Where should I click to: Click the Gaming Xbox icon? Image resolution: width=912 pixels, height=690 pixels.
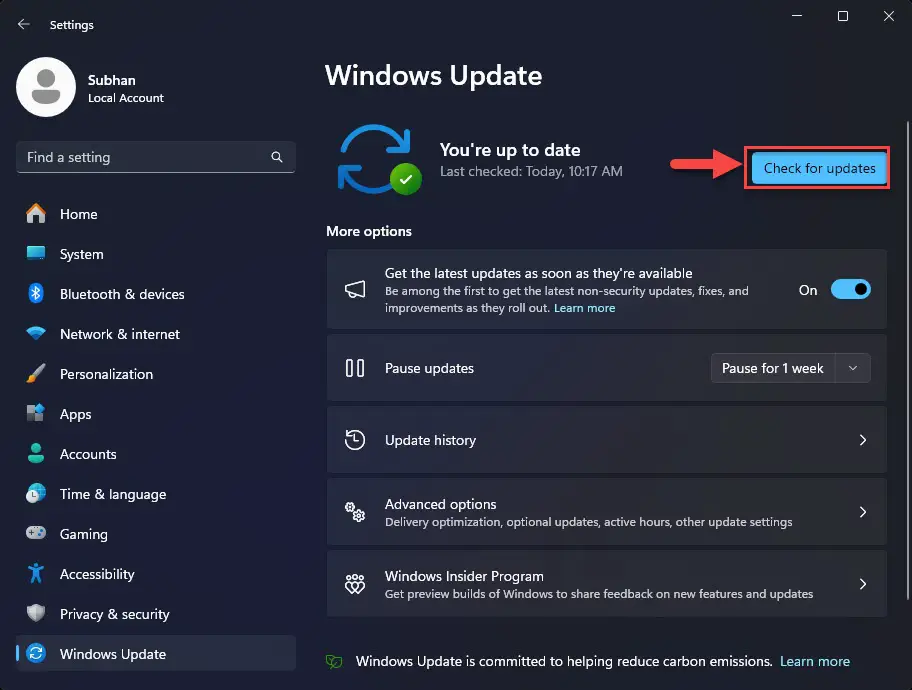click(35, 534)
